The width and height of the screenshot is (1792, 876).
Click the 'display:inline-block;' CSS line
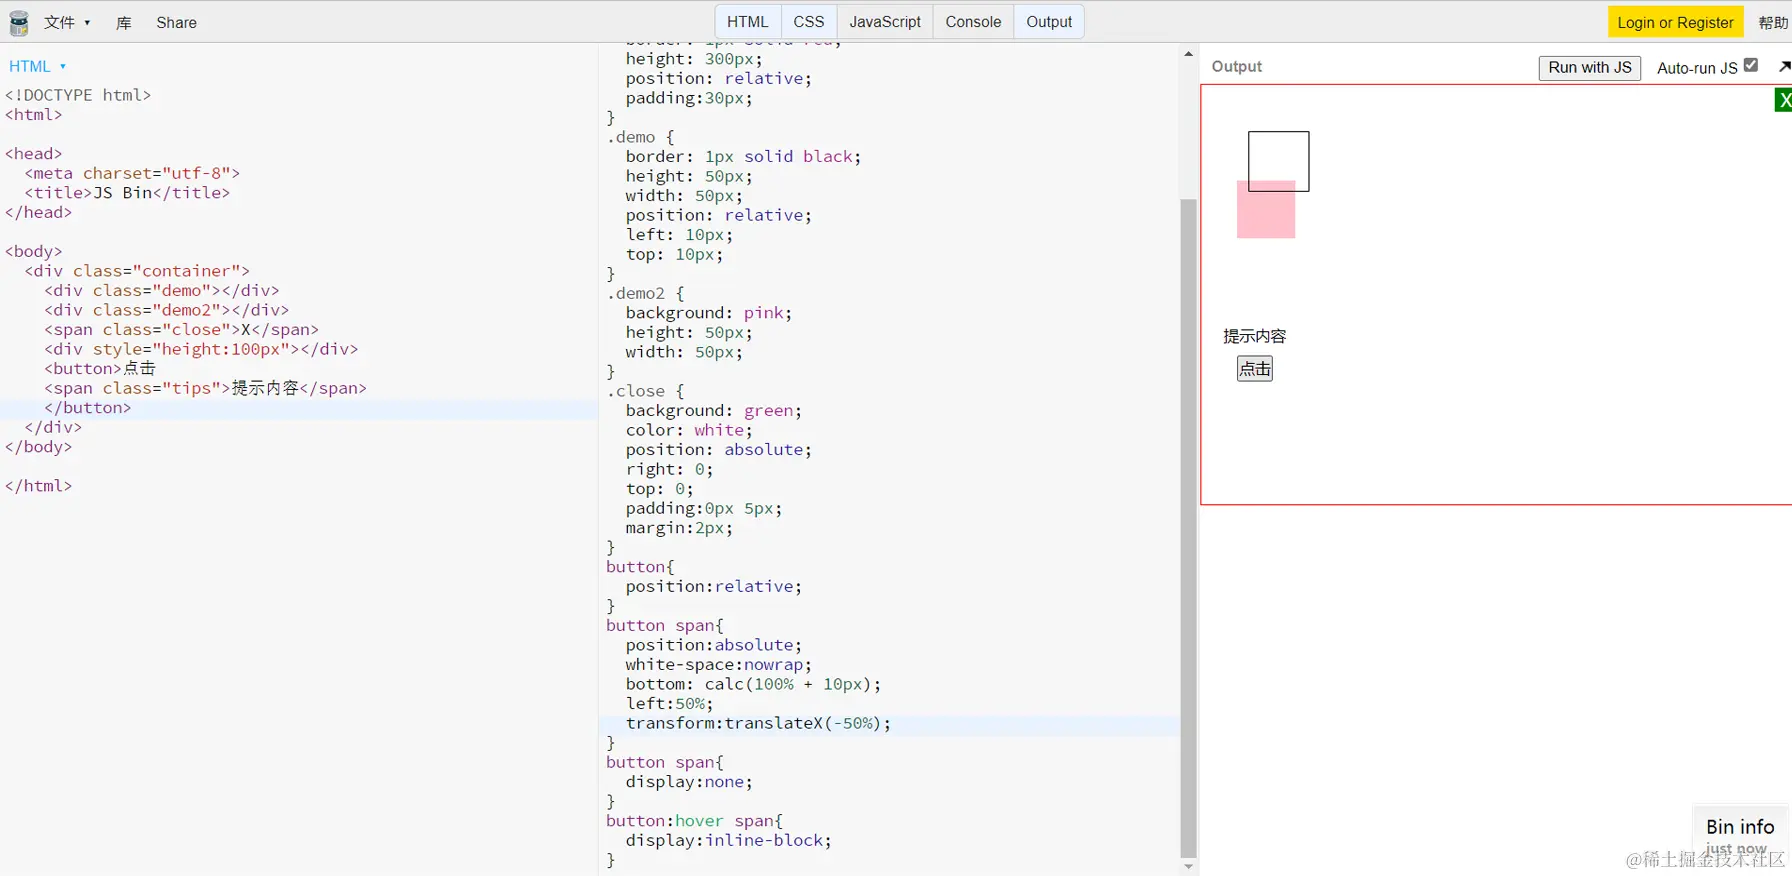tap(728, 841)
